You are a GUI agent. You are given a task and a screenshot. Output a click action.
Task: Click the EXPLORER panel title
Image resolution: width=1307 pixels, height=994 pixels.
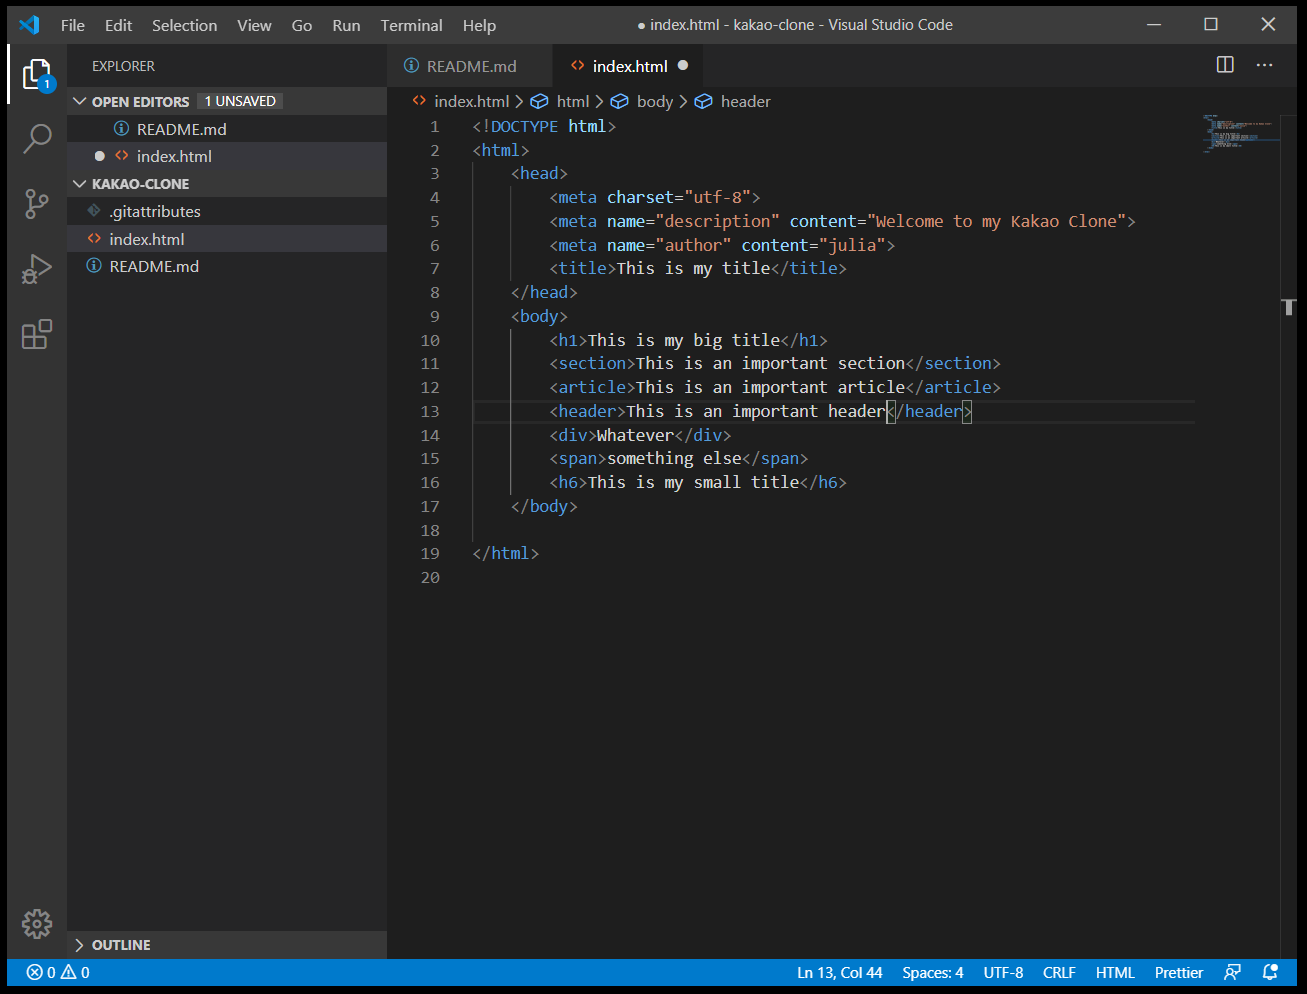click(123, 66)
